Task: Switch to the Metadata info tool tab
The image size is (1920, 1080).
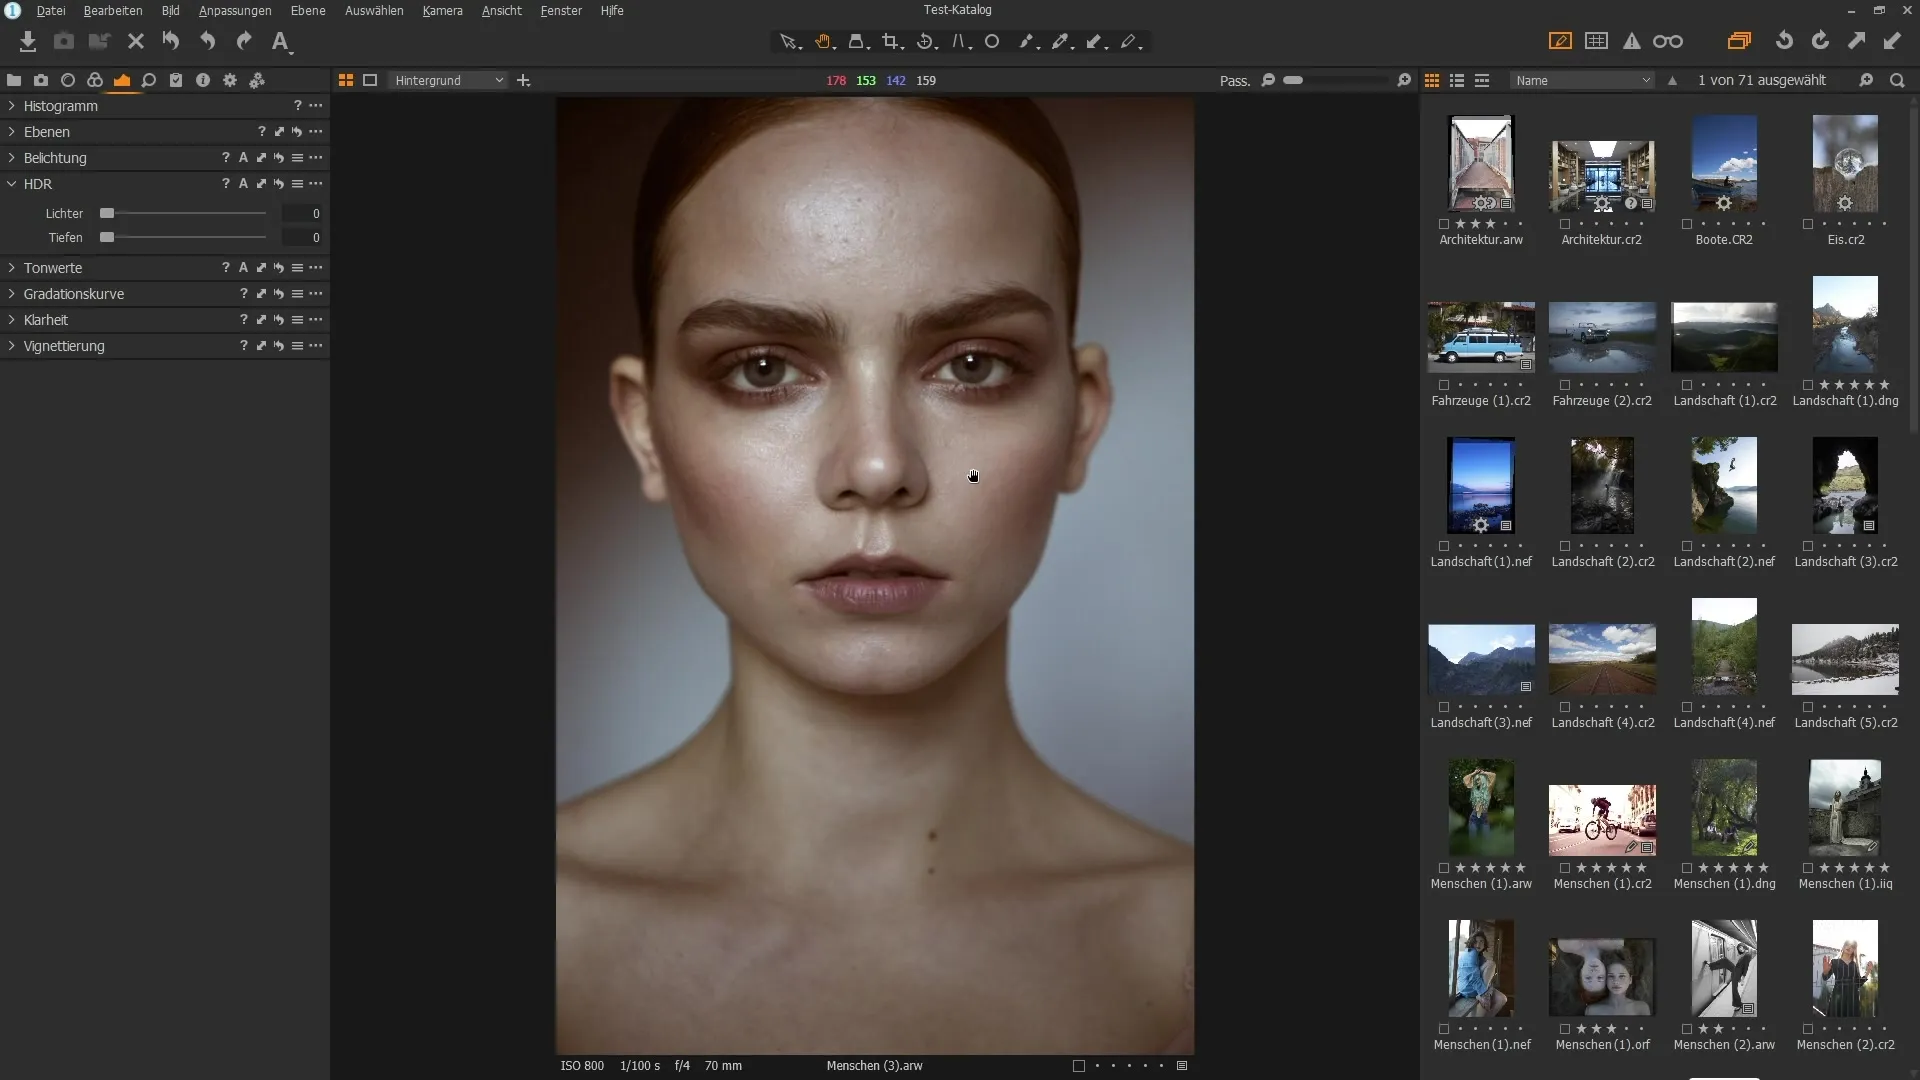Action: click(203, 80)
